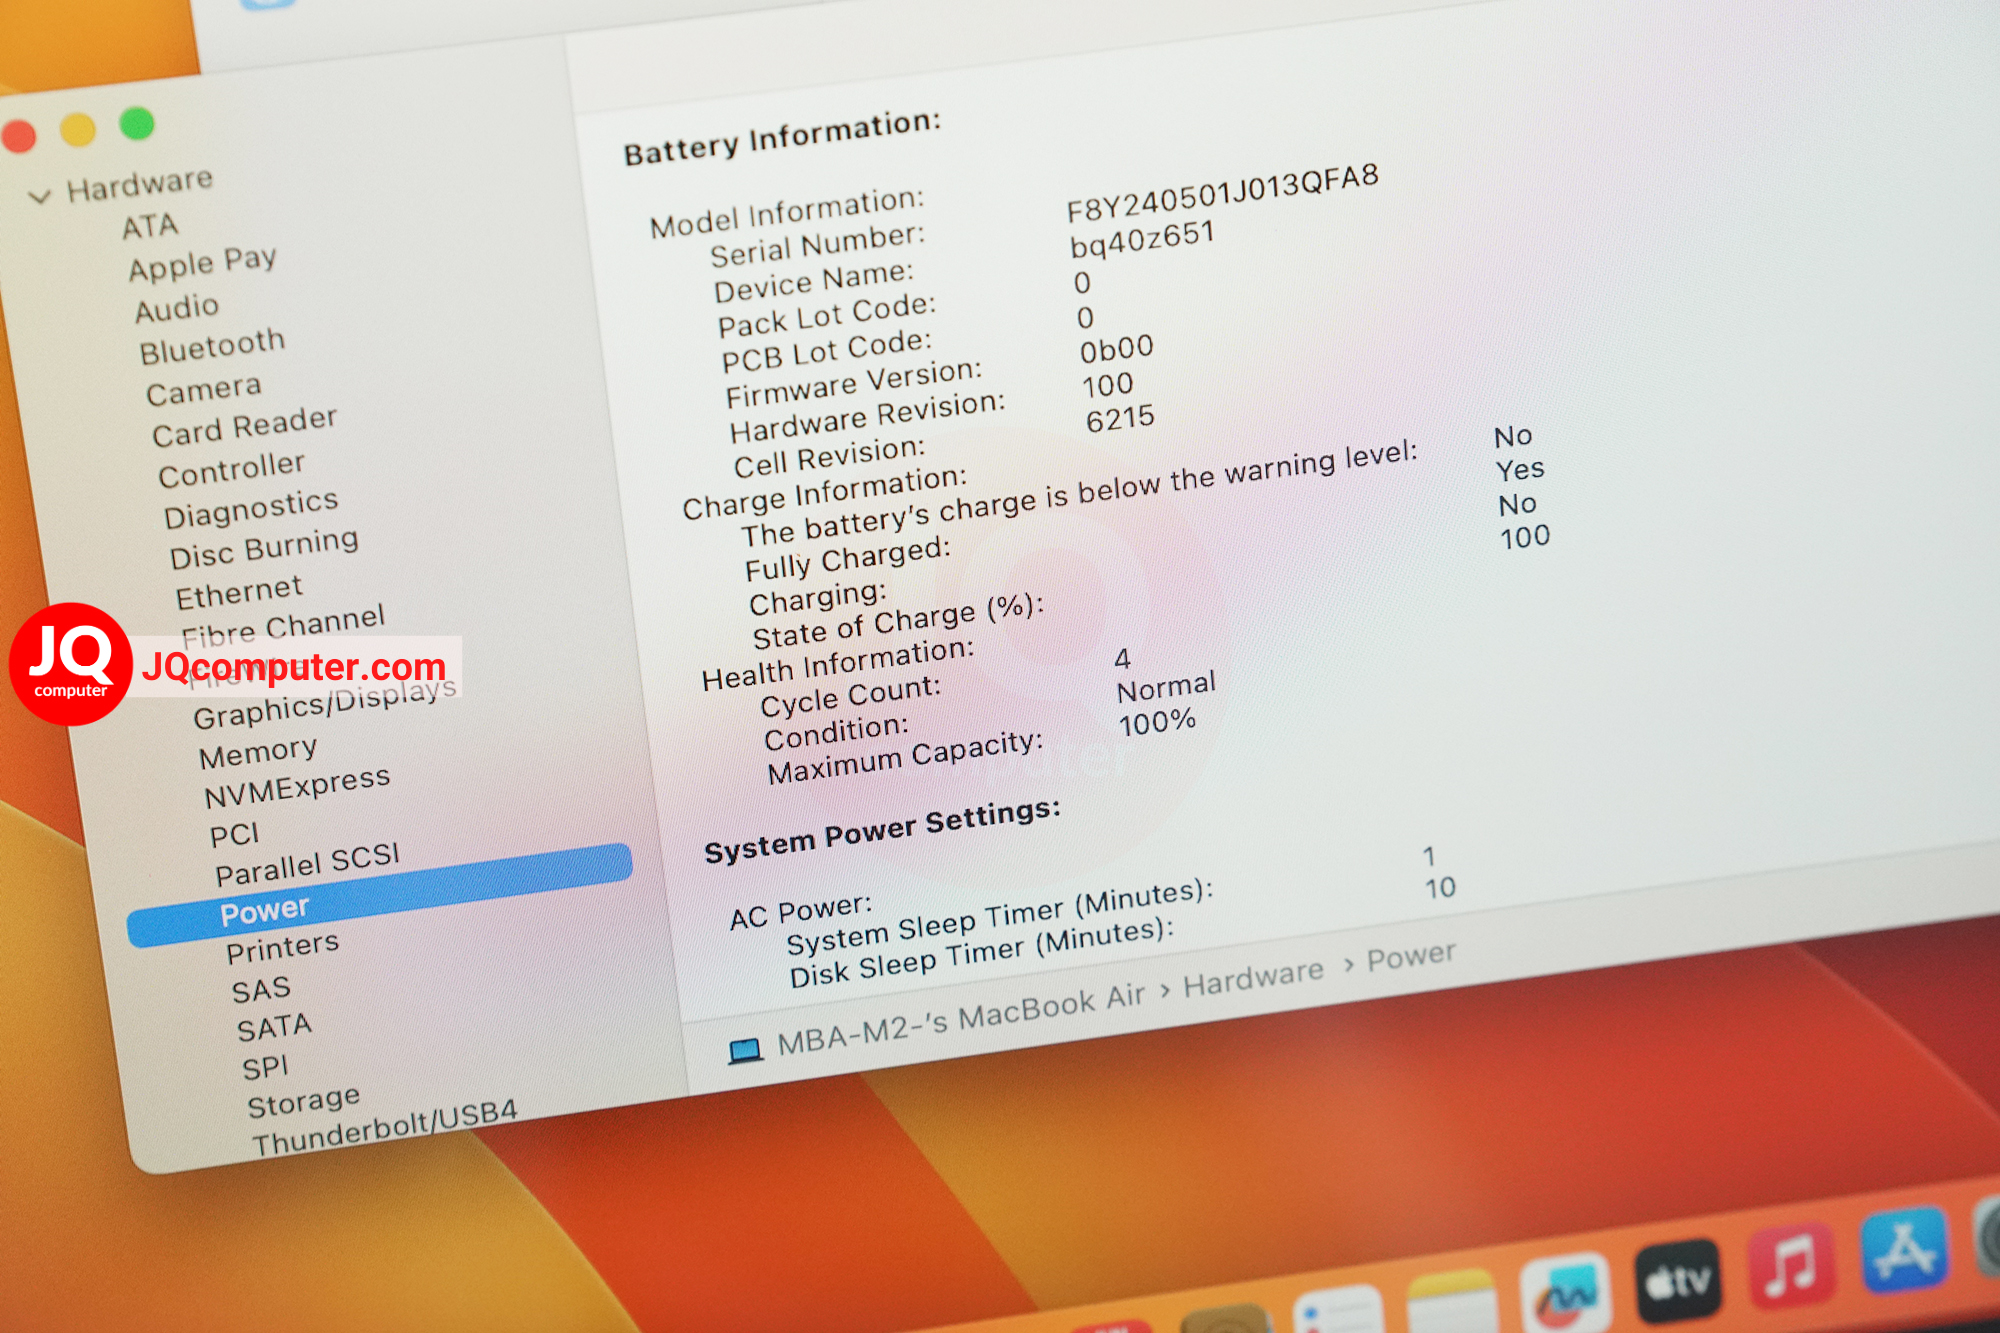Click the Cycle Count value 4
The width and height of the screenshot is (2000, 1333).
tap(1122, 658)
